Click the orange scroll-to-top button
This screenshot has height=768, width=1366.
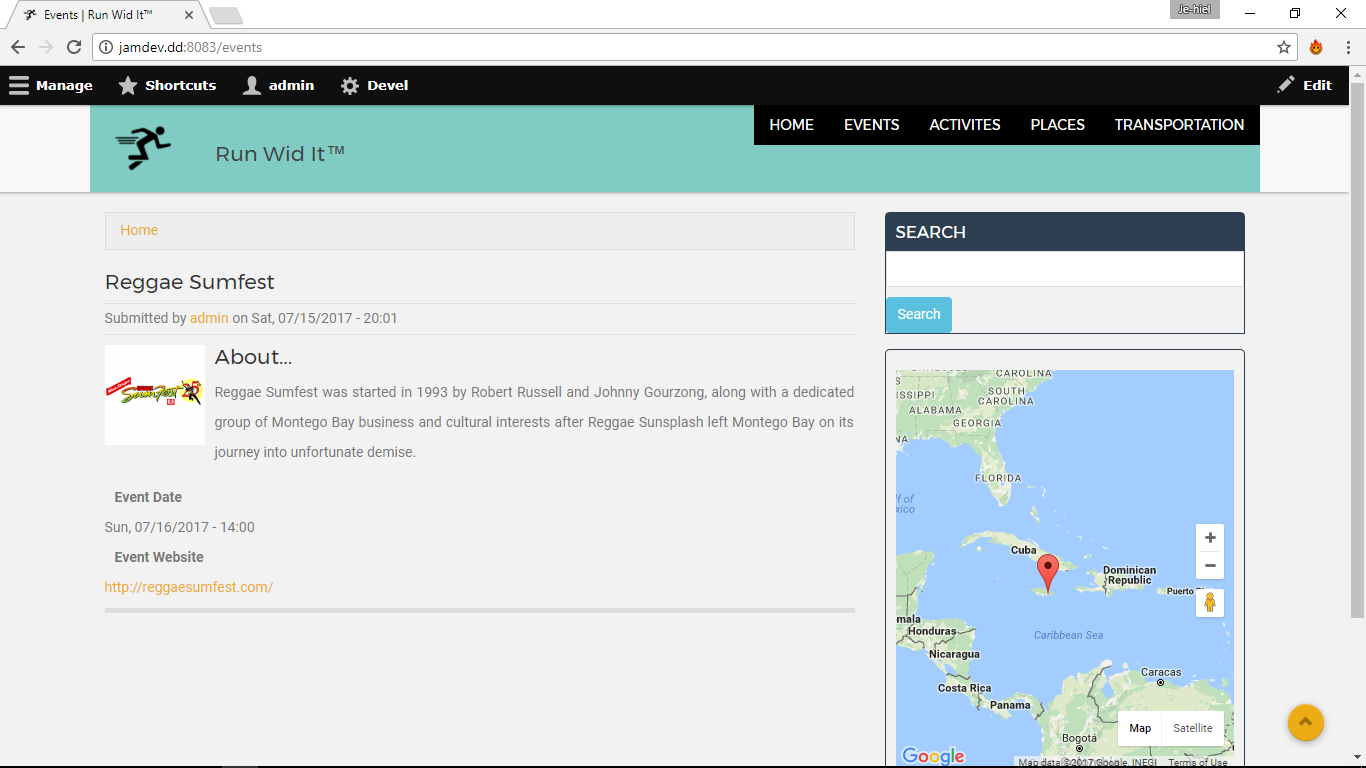tap(1306, 722)
